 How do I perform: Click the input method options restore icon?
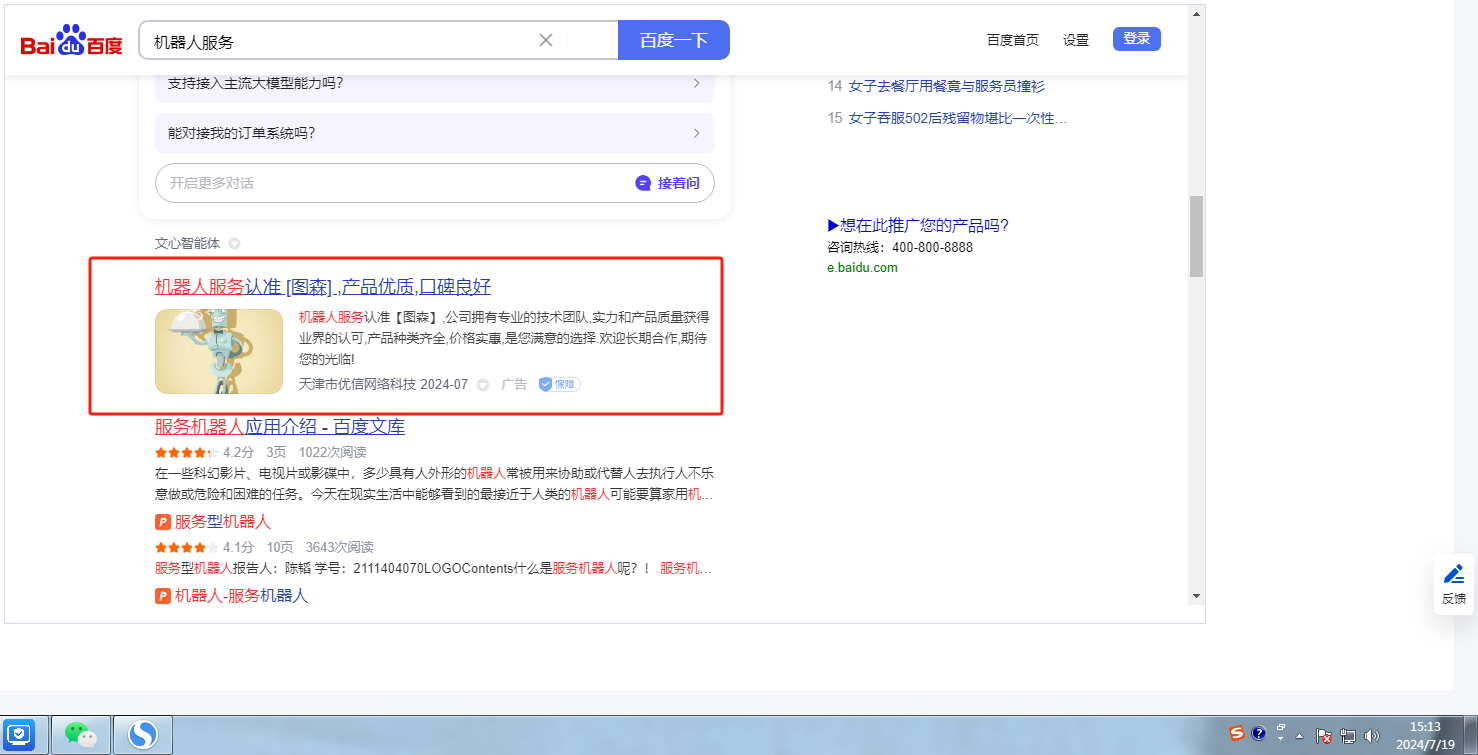click(x=1281, y=728)
